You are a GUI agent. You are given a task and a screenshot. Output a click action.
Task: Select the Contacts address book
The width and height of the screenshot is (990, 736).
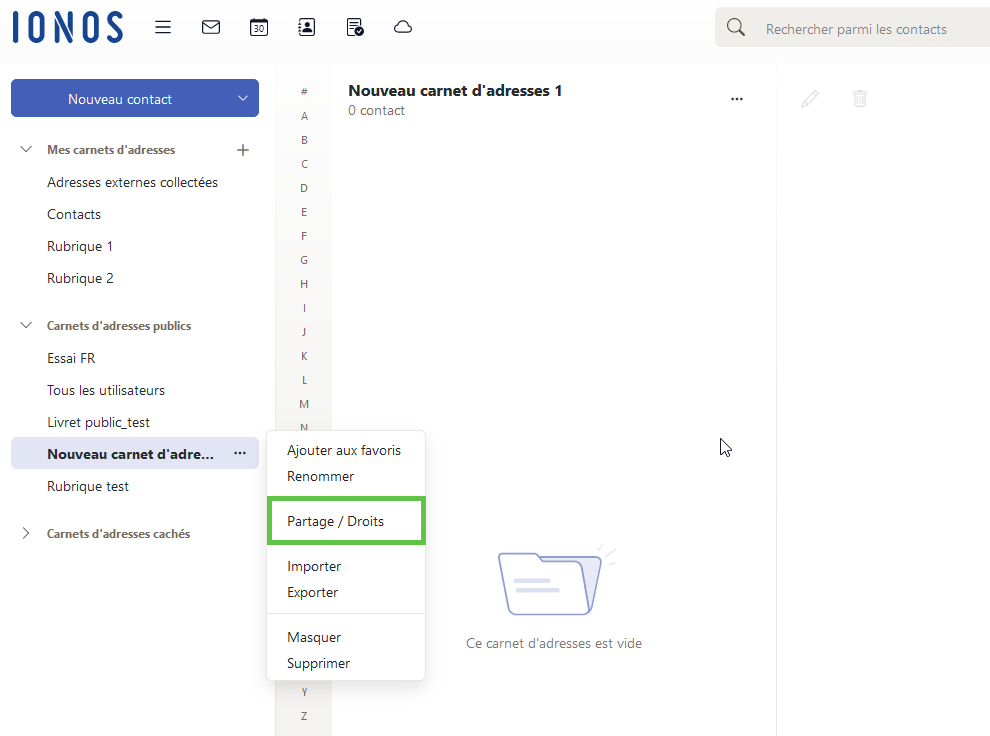coord(74,215)
